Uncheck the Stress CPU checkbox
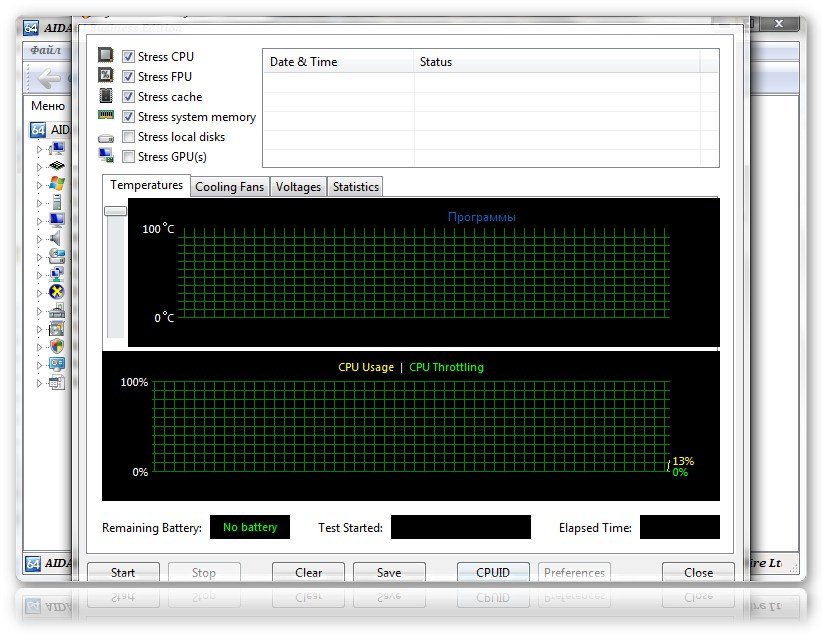The image size is (822, 637). 128,56
